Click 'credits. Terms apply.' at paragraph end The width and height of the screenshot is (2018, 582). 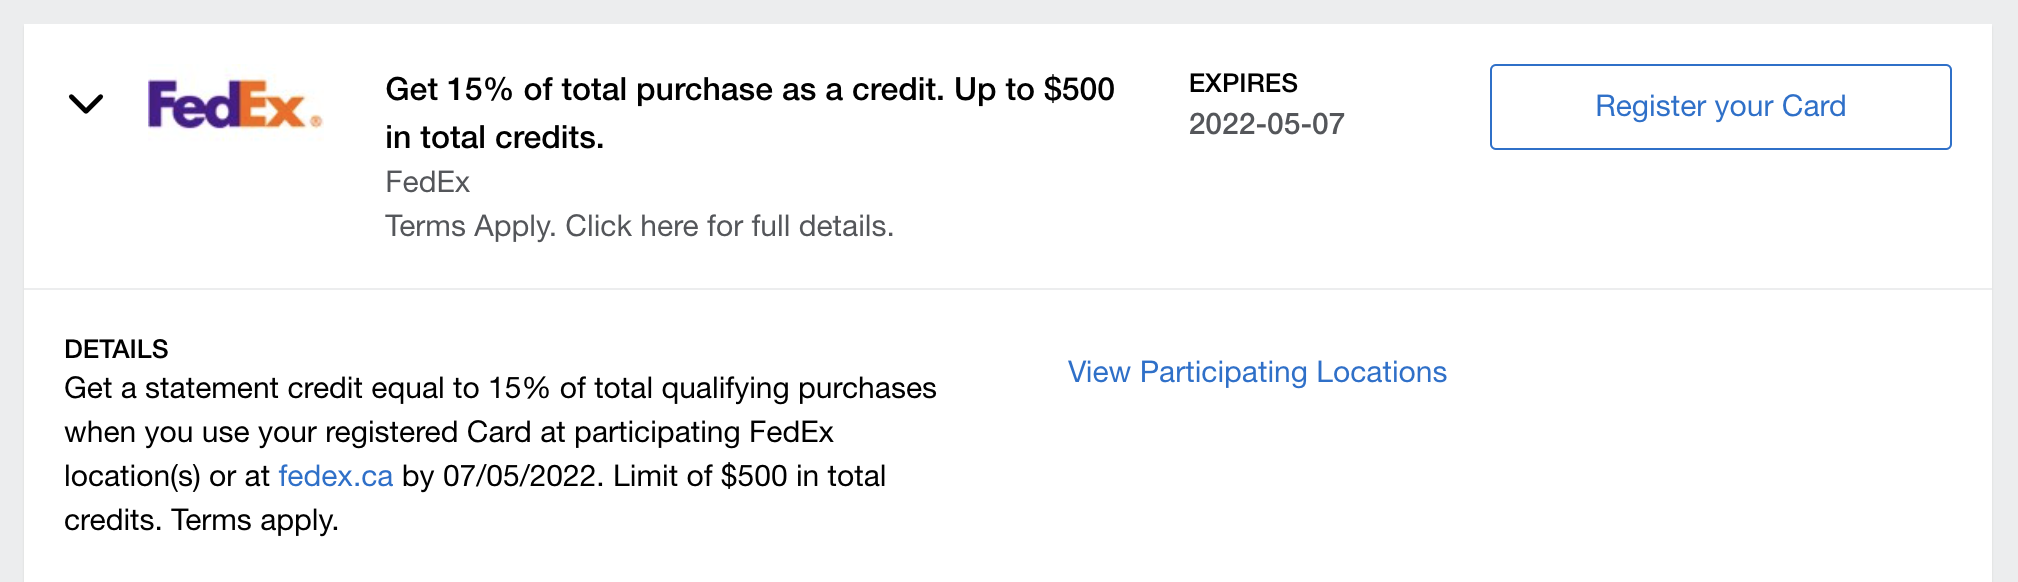[201, 520]
